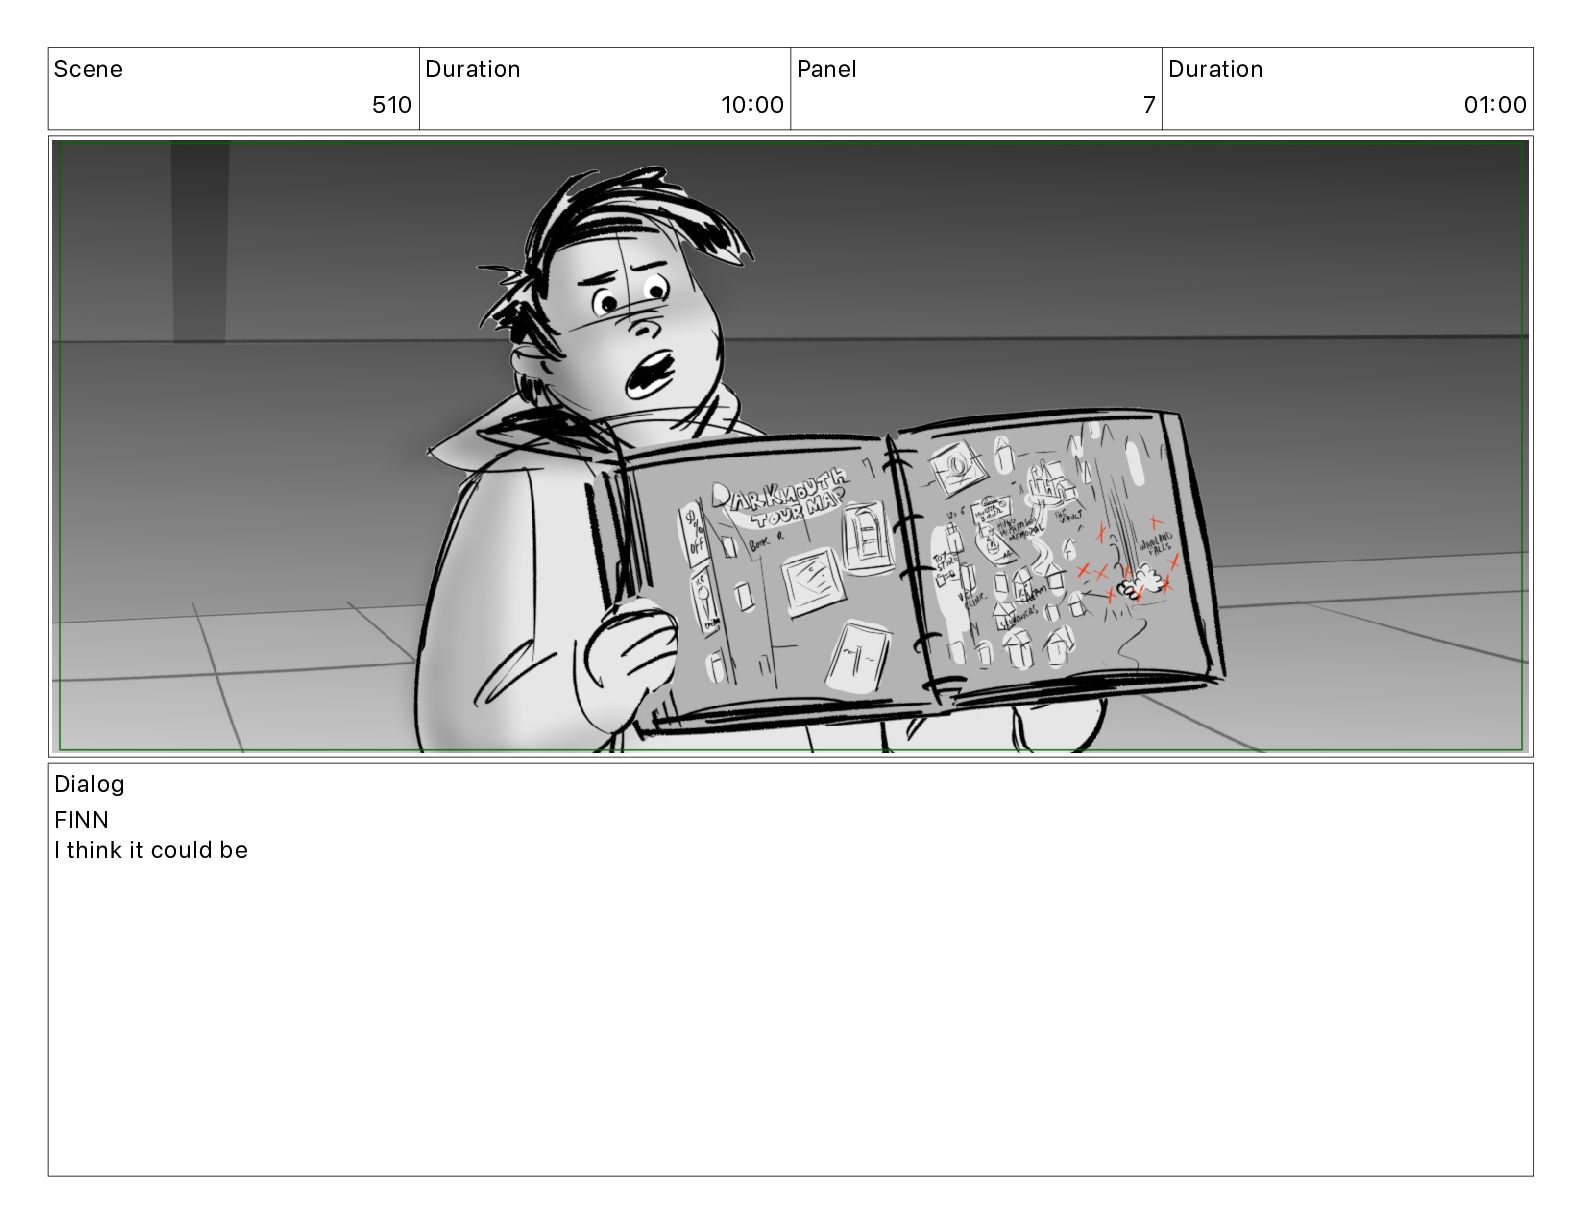Click the dialog line 'I think it could be'
This screenshot has height=1224, width=1584.
coord(151,850)
